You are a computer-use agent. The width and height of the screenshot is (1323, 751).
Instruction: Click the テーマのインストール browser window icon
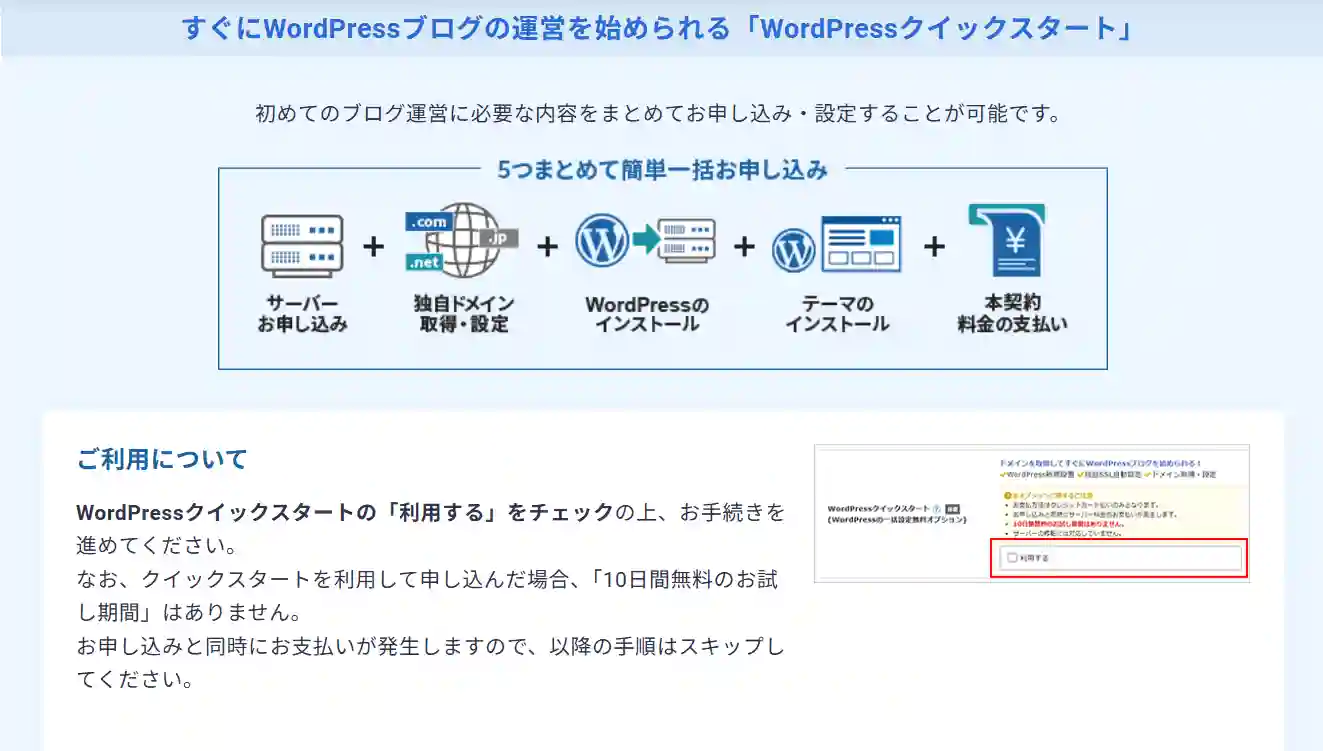[861, 243]
